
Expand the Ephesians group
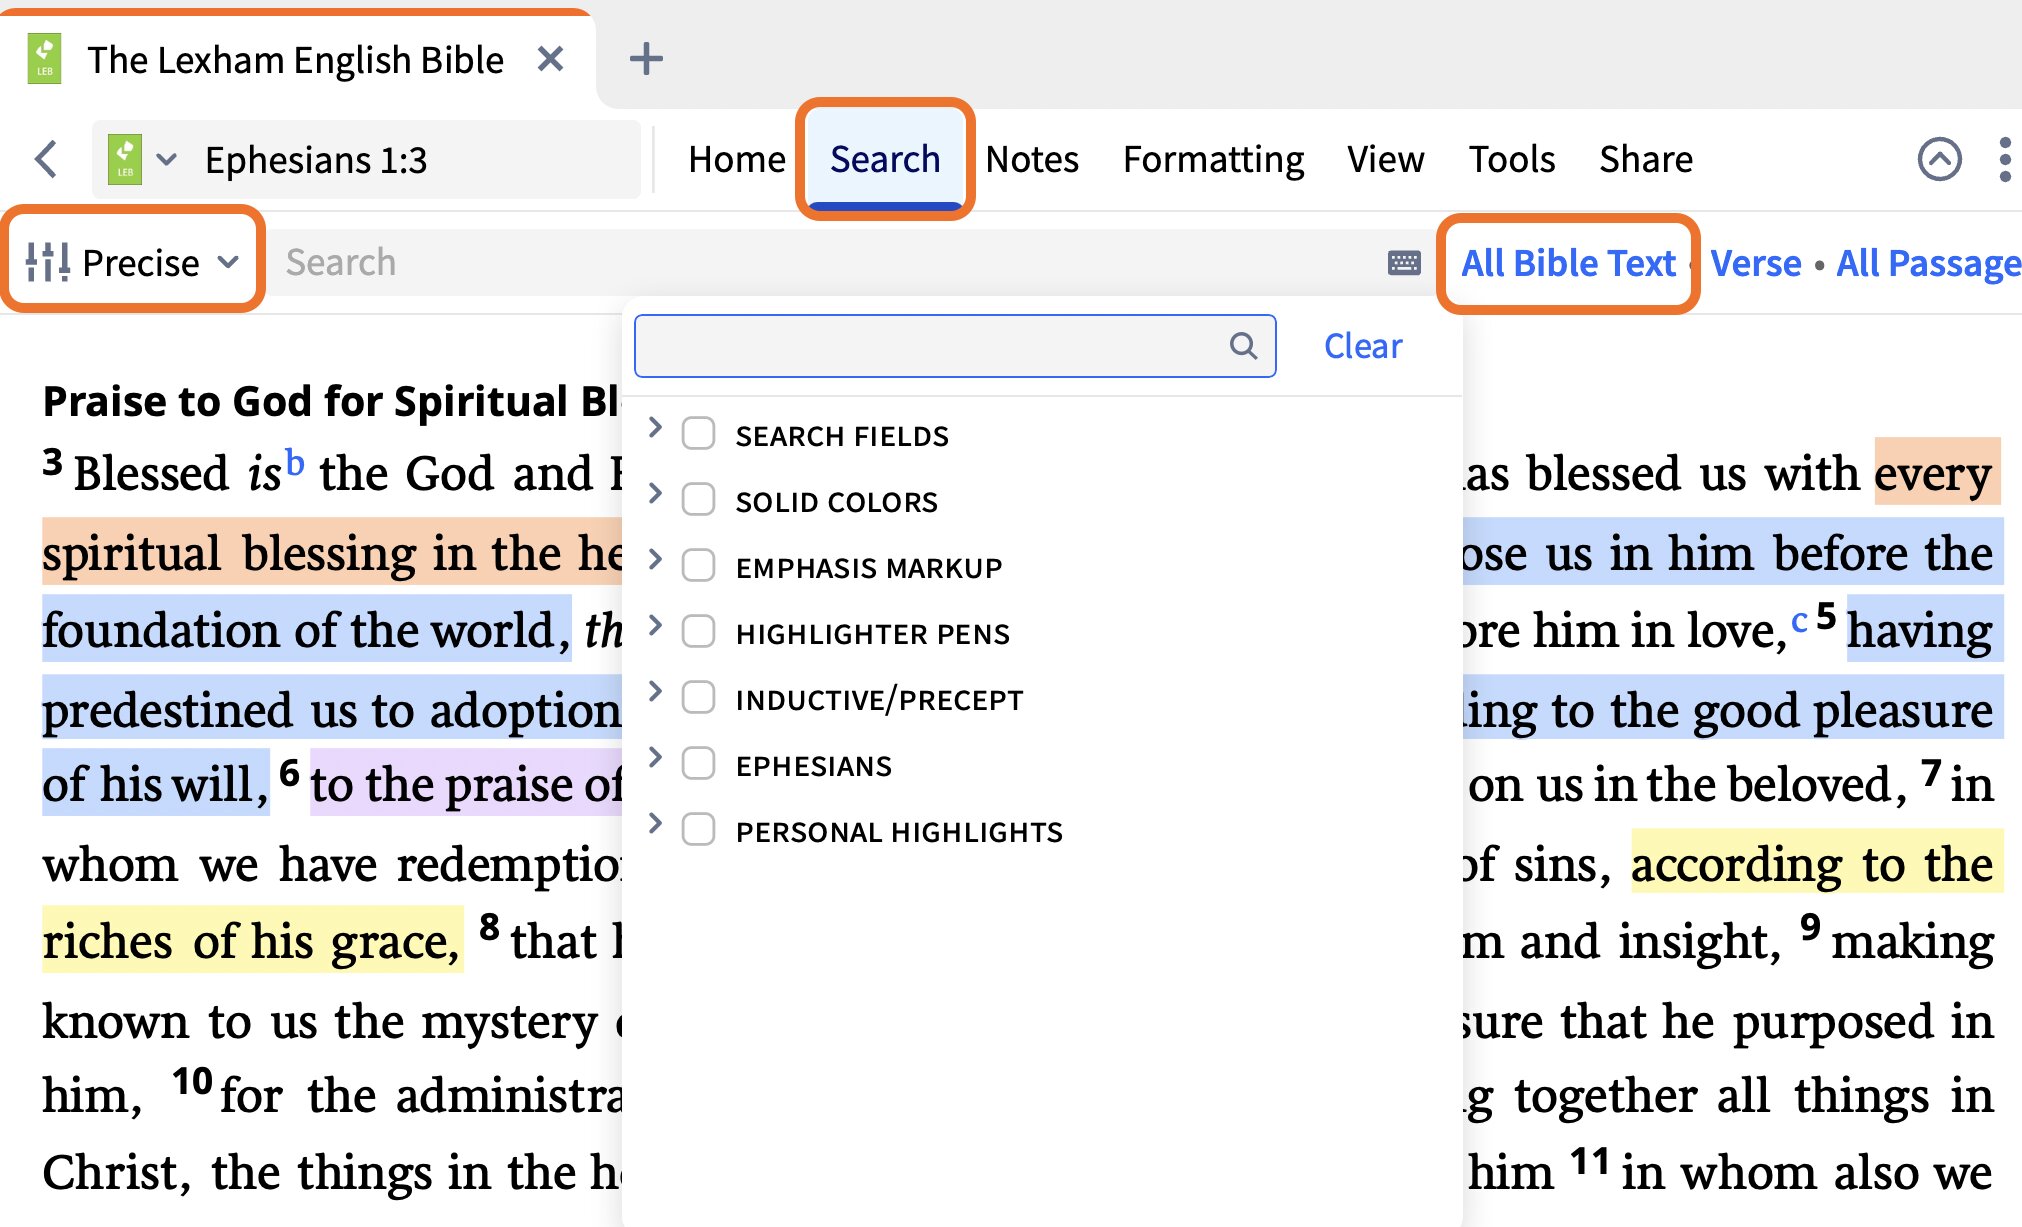(655, 758)
